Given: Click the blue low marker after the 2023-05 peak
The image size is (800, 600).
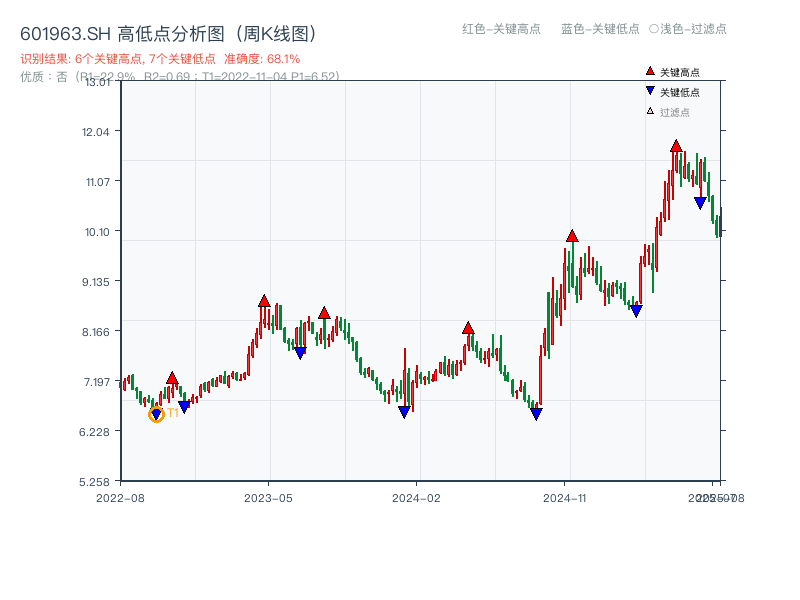Looking at the screenshot, I should [x=300, y=353].
